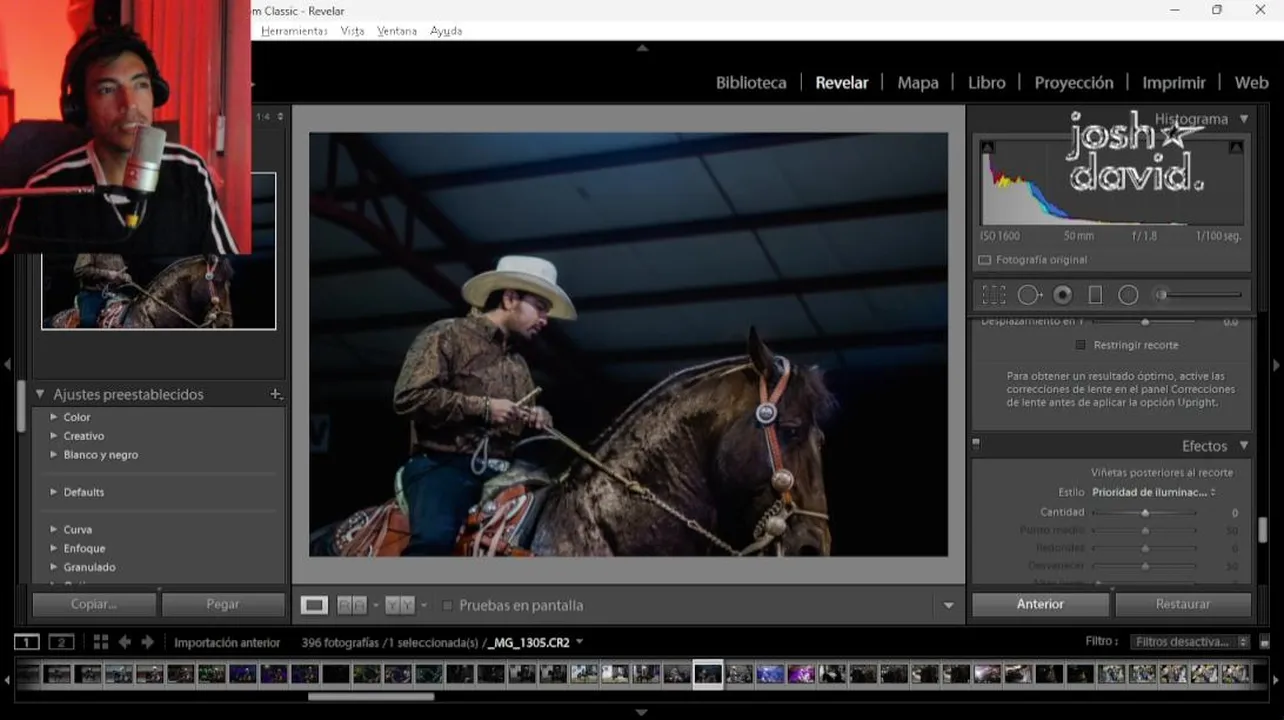Adjust the Desplazamiento en Y slider

click(1145, 322)
